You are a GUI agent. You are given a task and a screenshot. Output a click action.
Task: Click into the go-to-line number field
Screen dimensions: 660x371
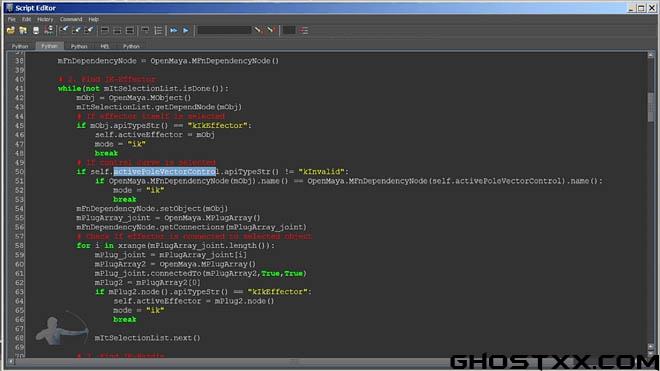[x=289, y=30]
